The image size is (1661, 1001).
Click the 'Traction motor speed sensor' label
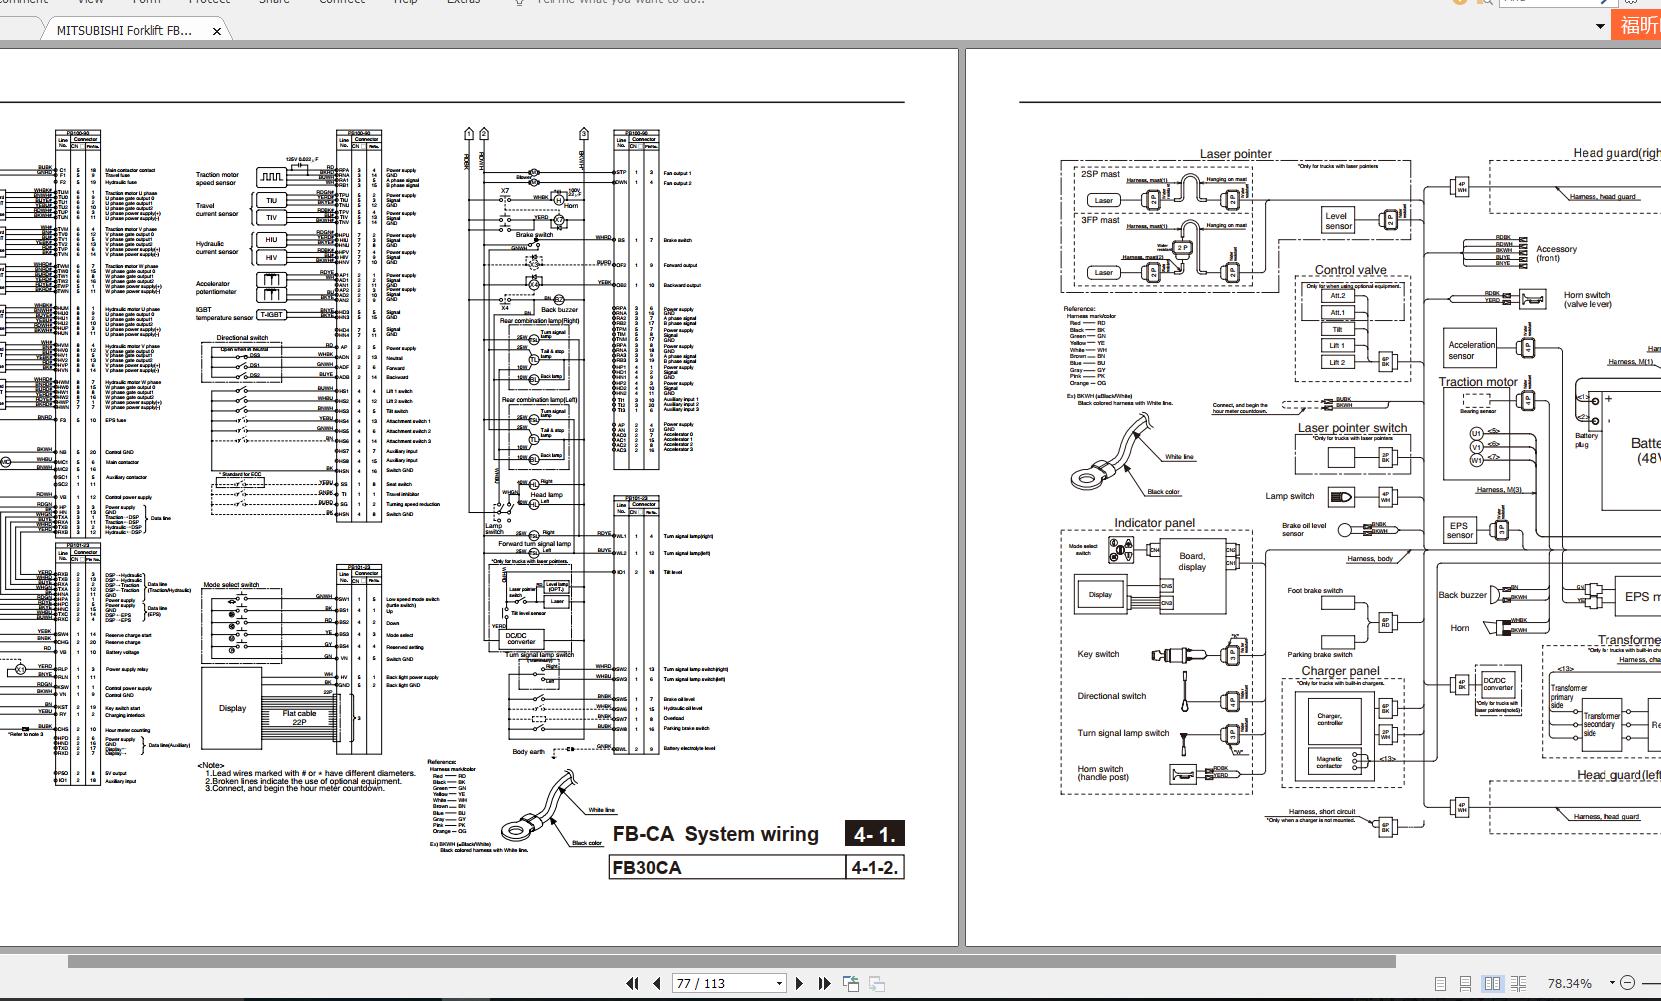217,179
